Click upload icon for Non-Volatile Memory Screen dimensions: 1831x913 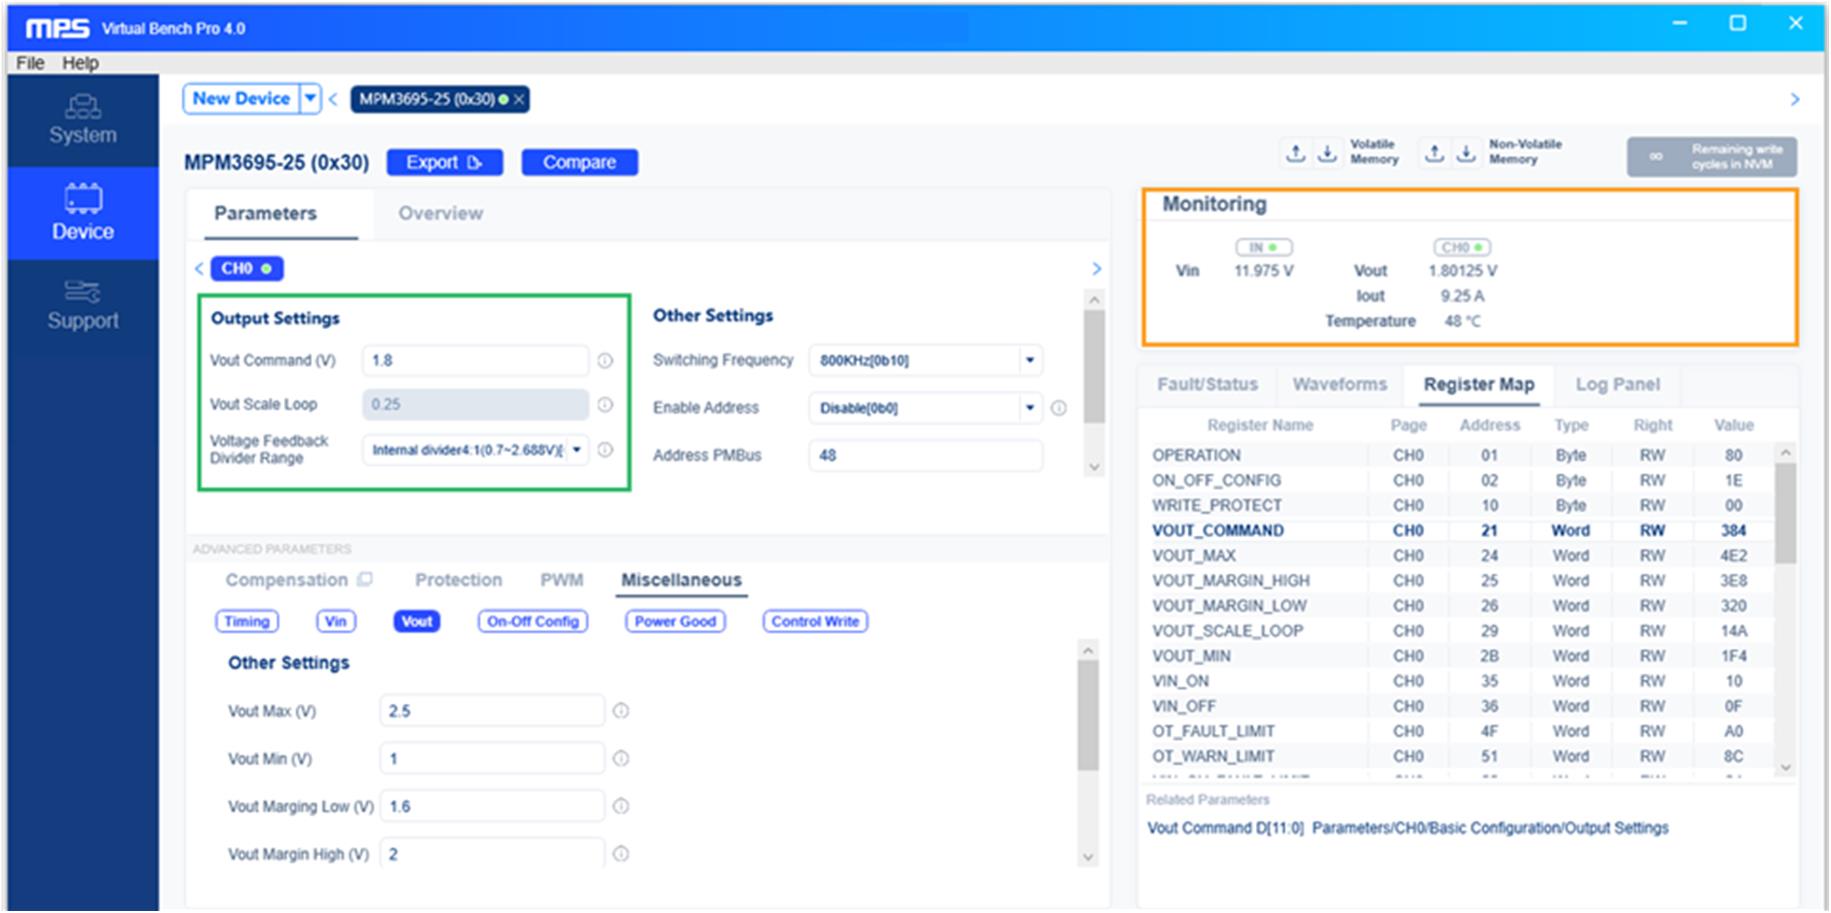tap(1434, 153)
